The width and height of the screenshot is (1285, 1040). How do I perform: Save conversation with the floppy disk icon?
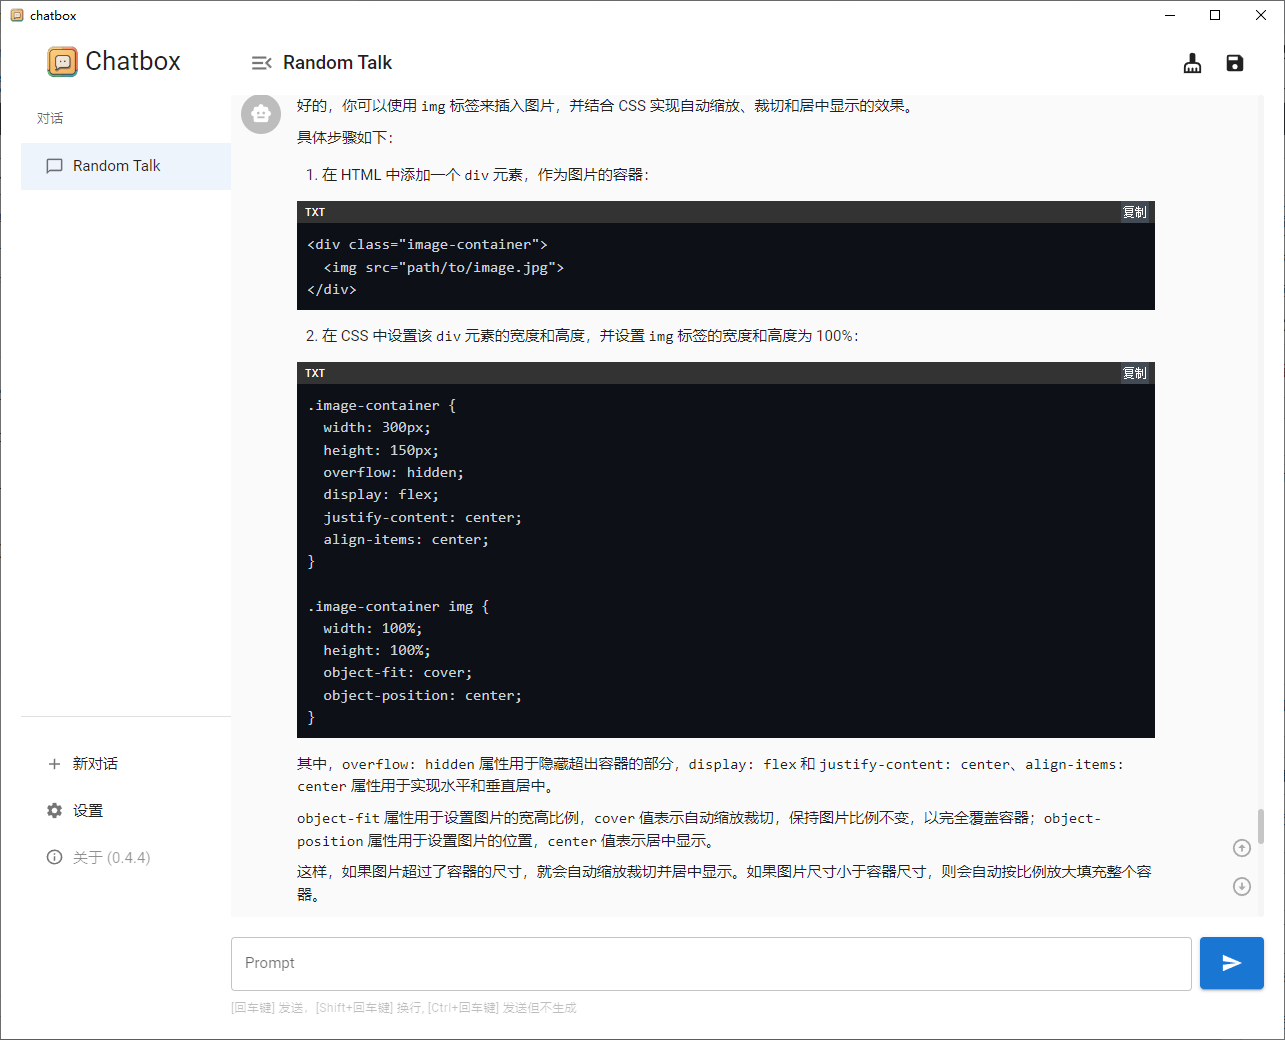pyautogui.click(x=1235, y=63)
